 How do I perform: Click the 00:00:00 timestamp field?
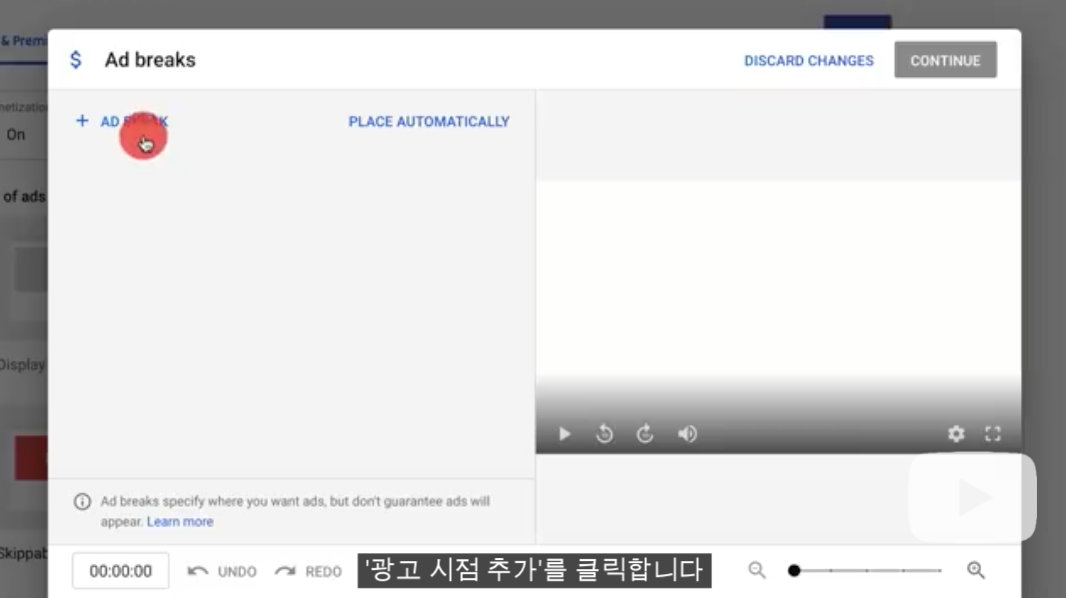coord(120,571)
